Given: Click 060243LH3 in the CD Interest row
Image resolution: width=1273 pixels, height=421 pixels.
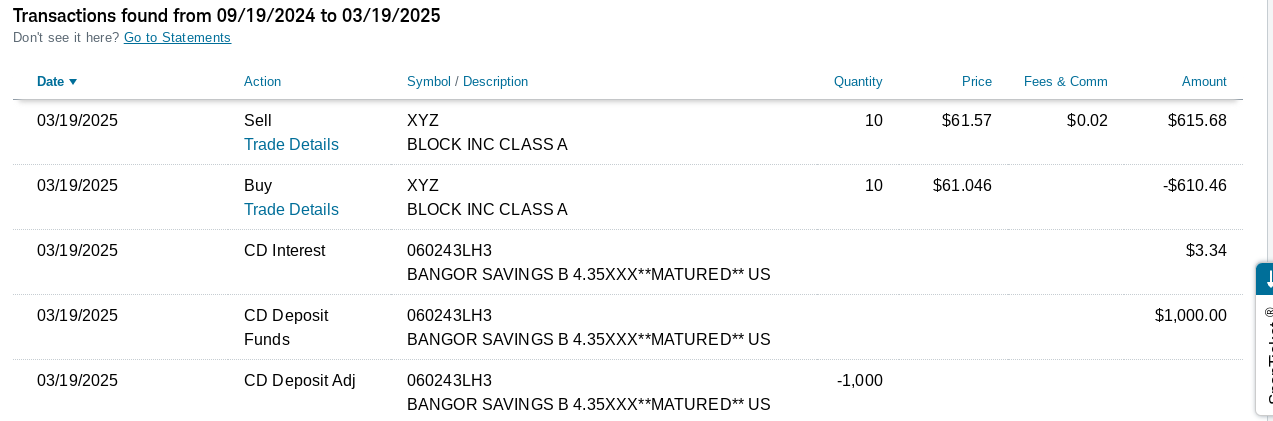Looking at the screenshot, I should pos(449,251).
